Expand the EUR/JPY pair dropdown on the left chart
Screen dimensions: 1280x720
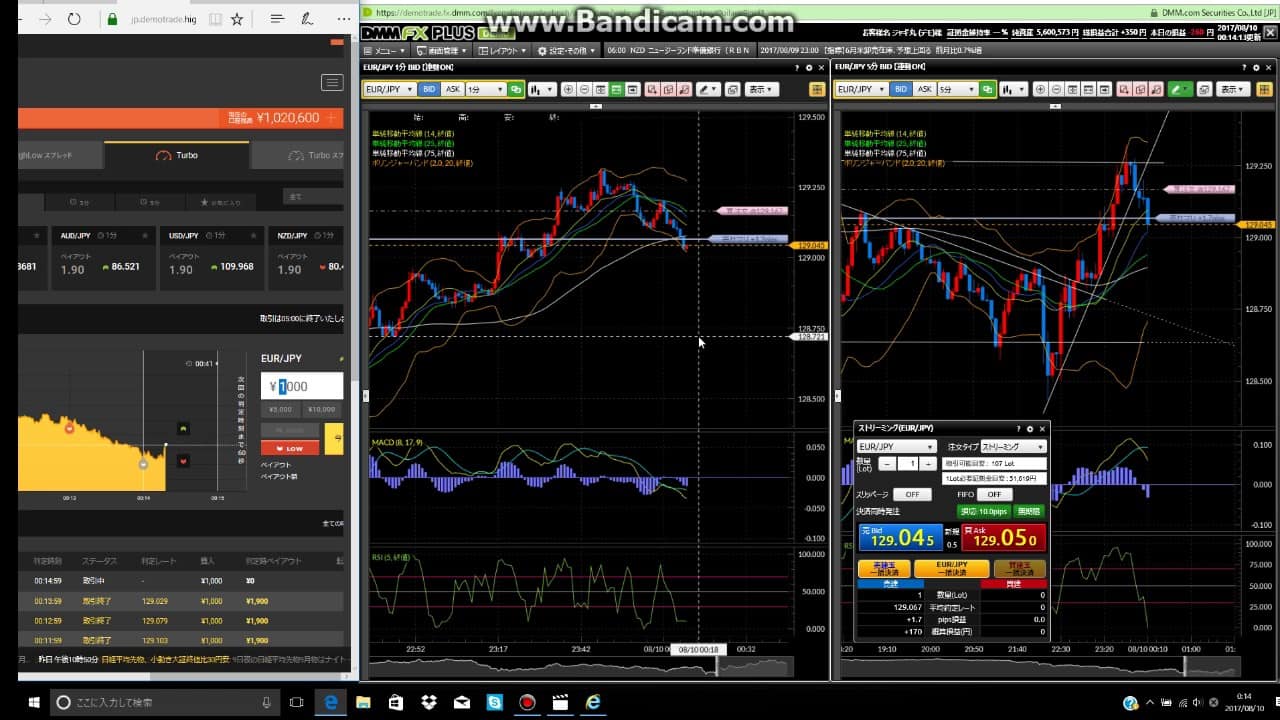click(389, 89)
